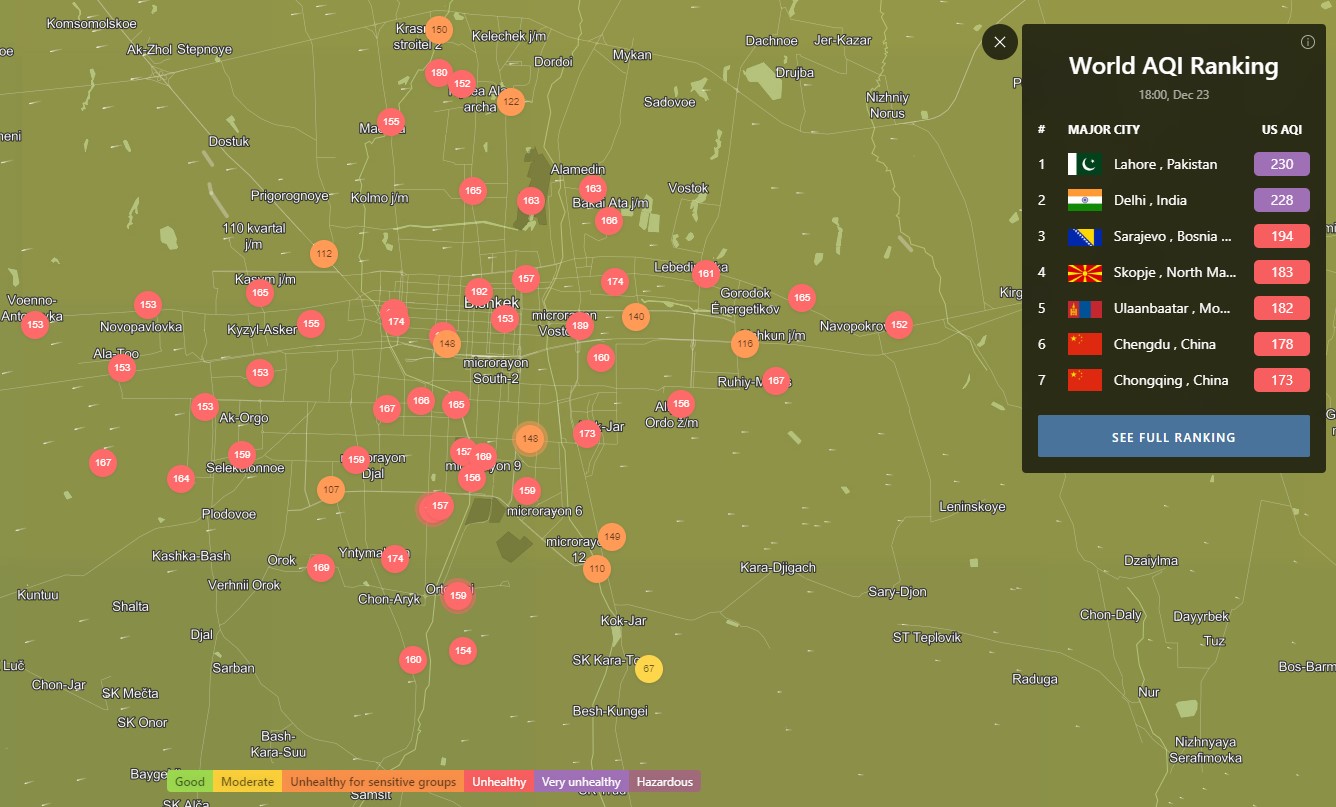Select Unhealthy for sensitive groups legend
The image size is (1336, 807).
point(373,782)
